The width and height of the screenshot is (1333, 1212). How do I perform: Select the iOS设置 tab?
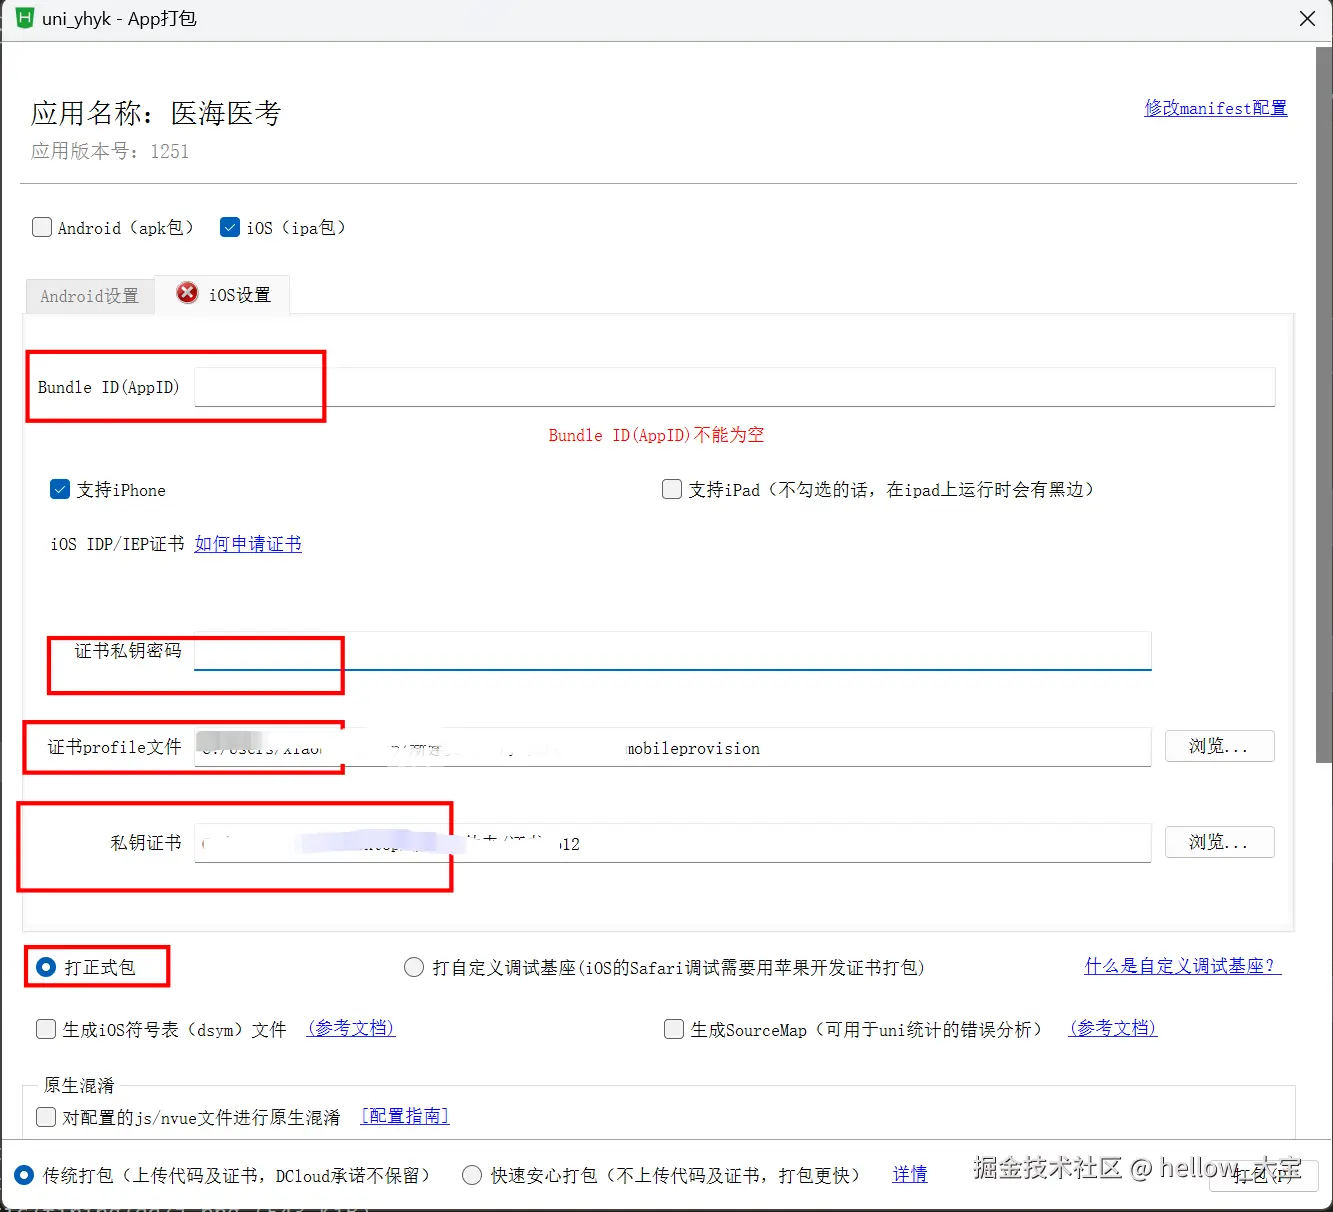coord(223,294)
